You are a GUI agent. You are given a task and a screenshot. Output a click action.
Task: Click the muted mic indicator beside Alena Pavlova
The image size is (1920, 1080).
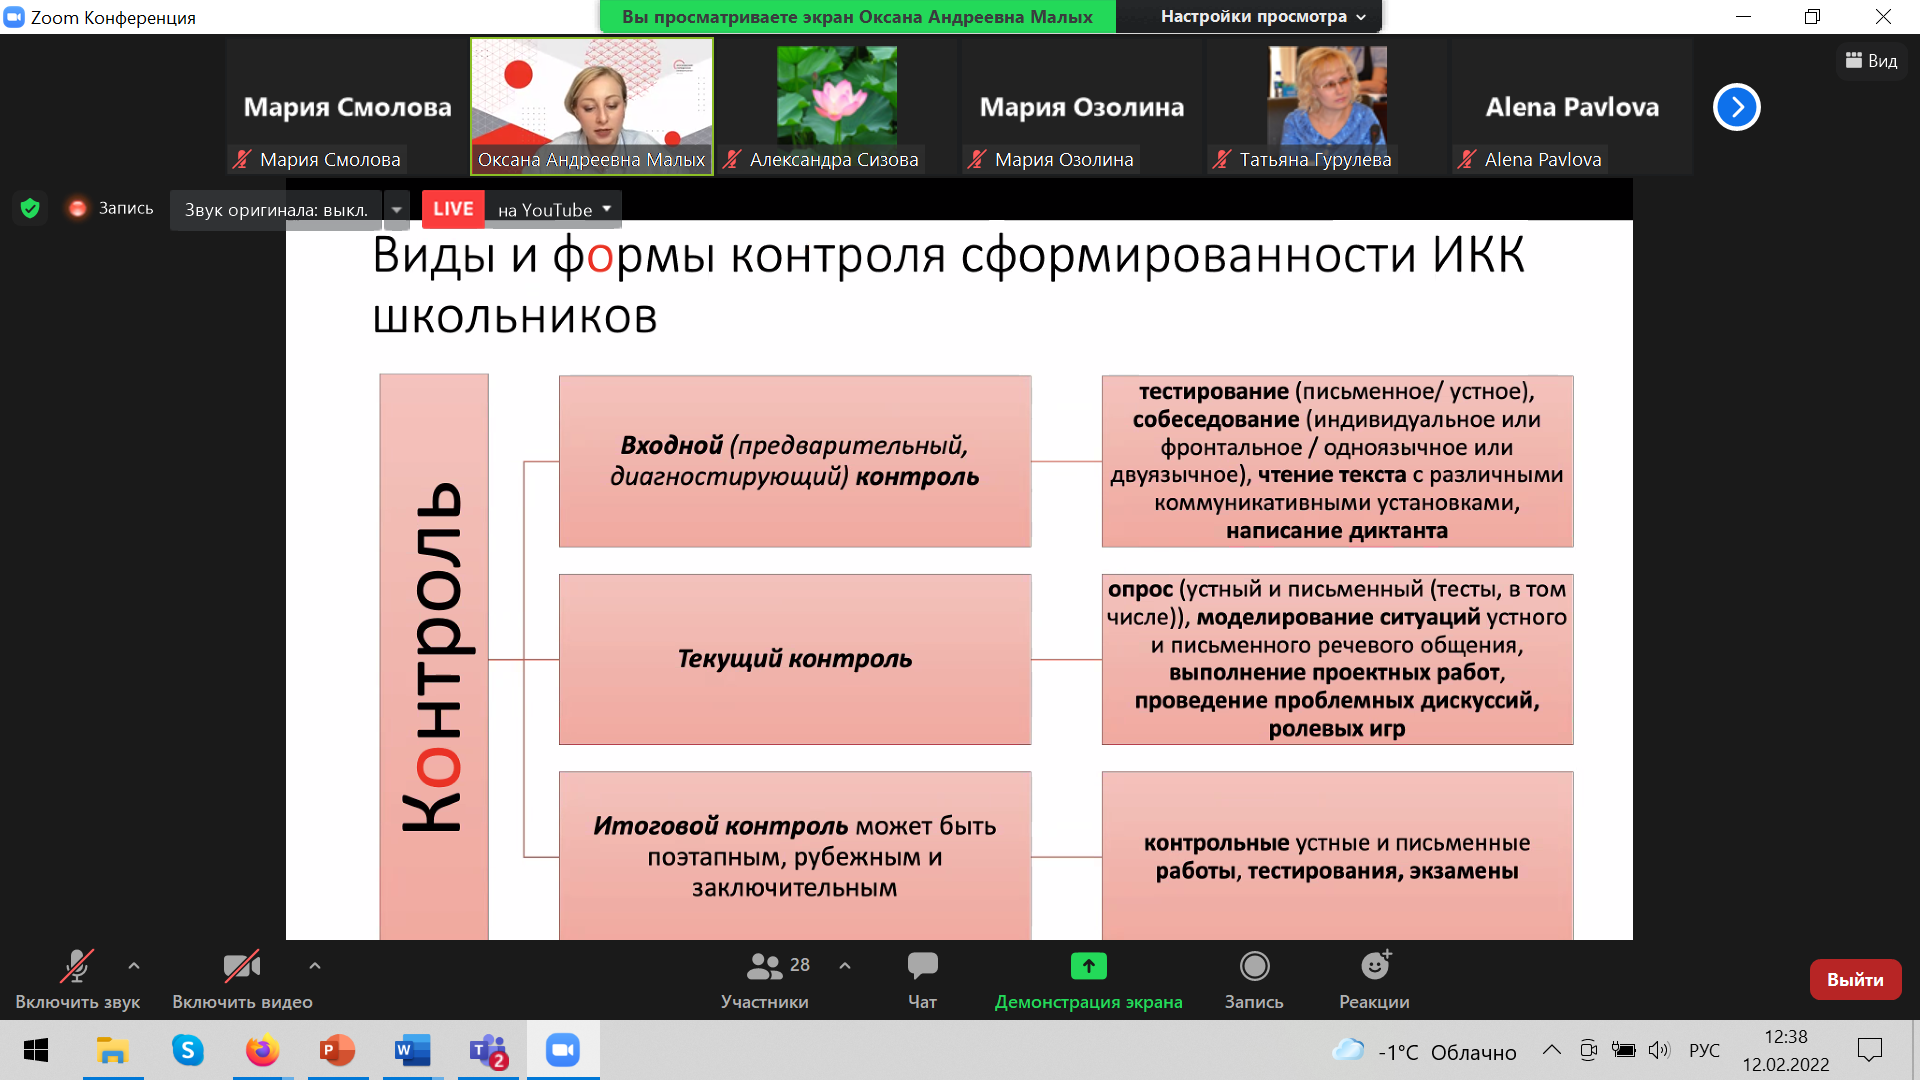tap(1467, 159)
